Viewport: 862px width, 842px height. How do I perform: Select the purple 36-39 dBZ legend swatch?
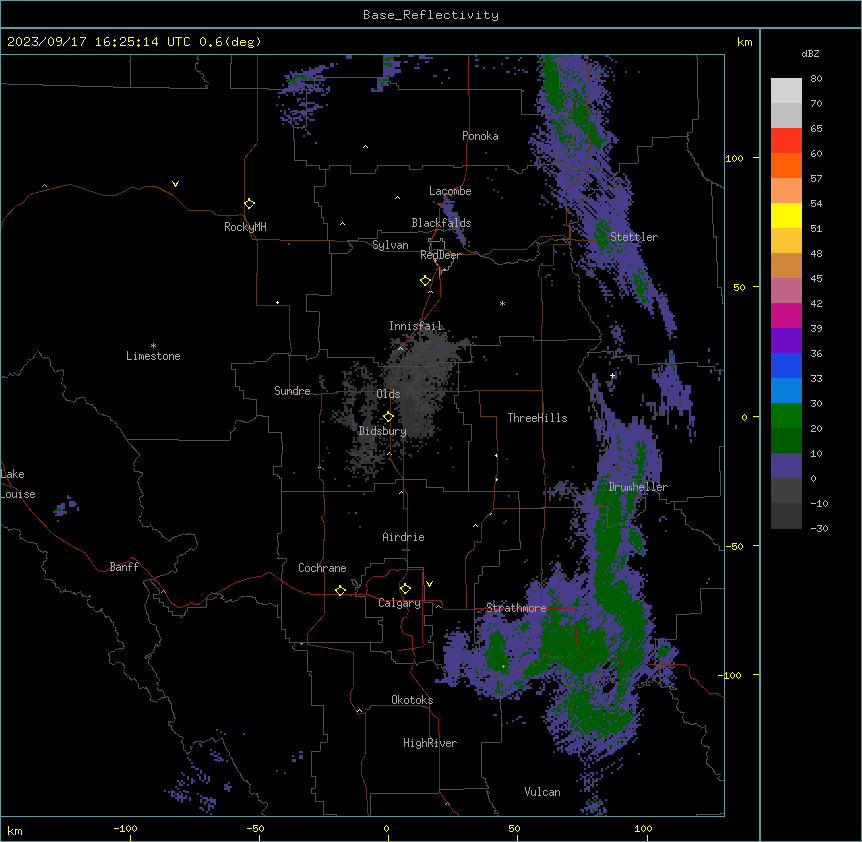pos(786,341)
